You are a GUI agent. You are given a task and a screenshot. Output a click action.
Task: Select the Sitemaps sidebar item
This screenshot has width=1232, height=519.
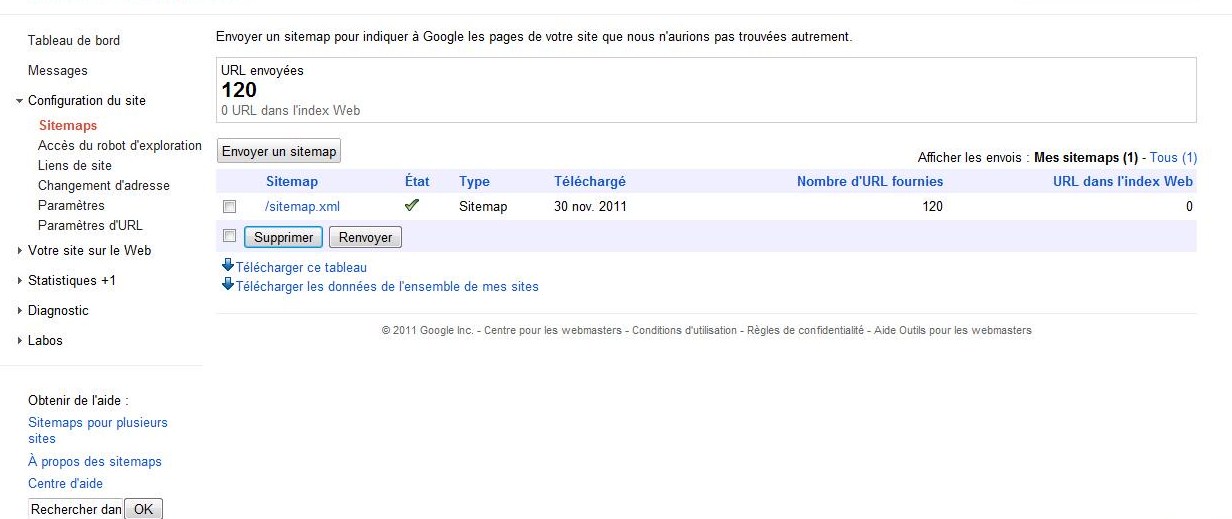point(68,126)
